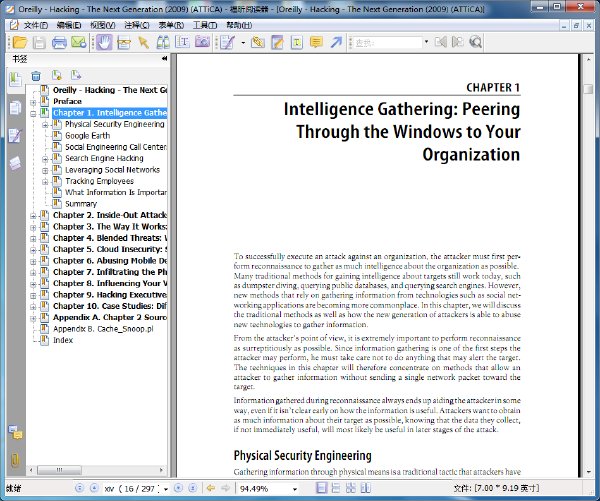Click the Save diskette icon

[39, 42]
